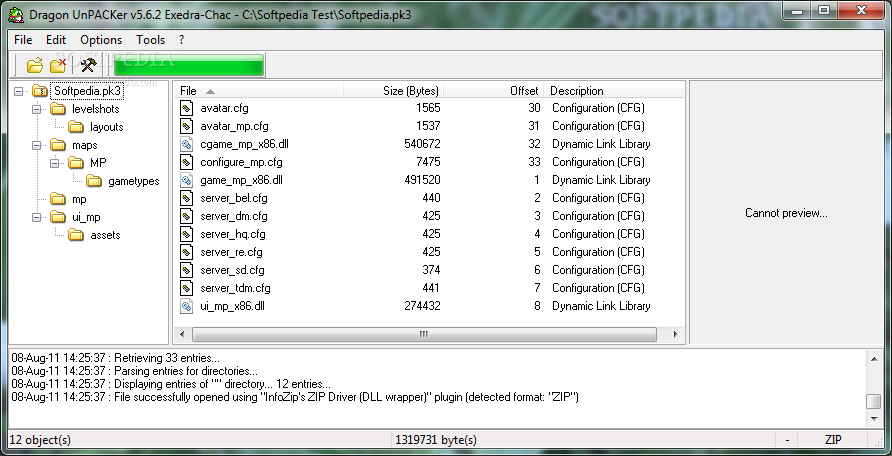Select the layouts folder label
Viewport: 892px width, 456px height.
pyautogui.click(x=107, y=127)
